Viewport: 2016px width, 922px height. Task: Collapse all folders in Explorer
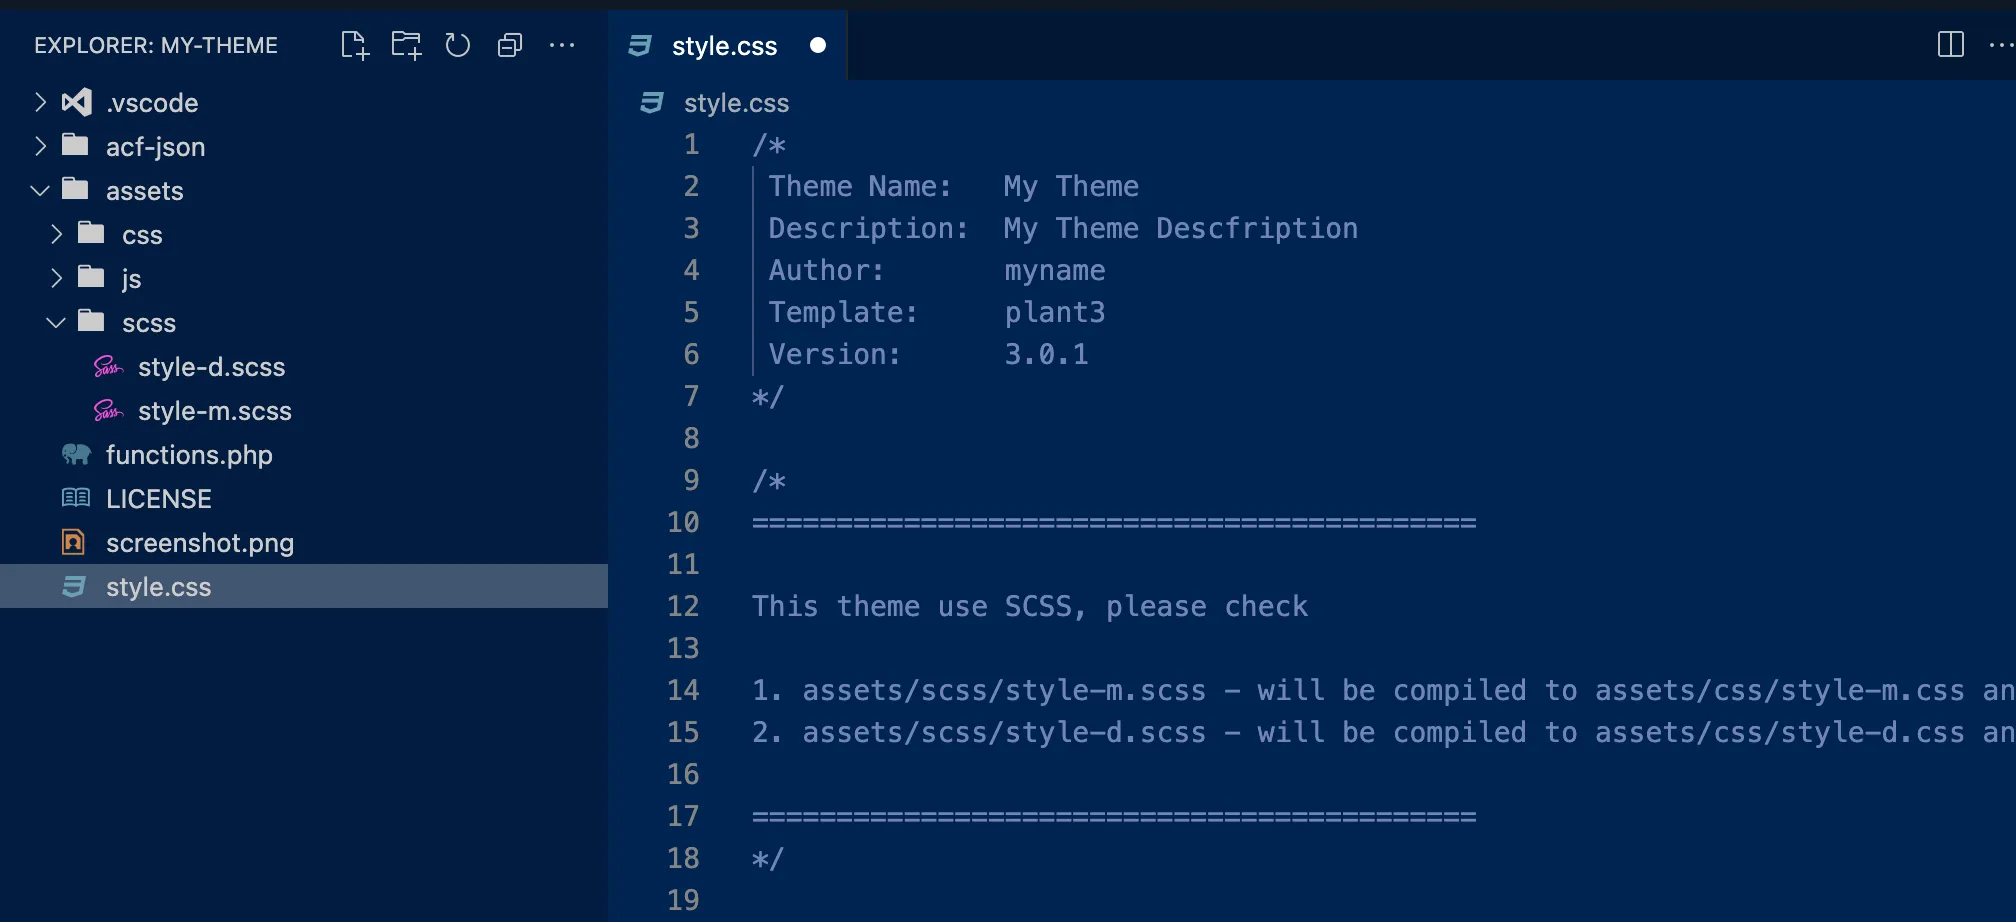click(x=510, y=45)
